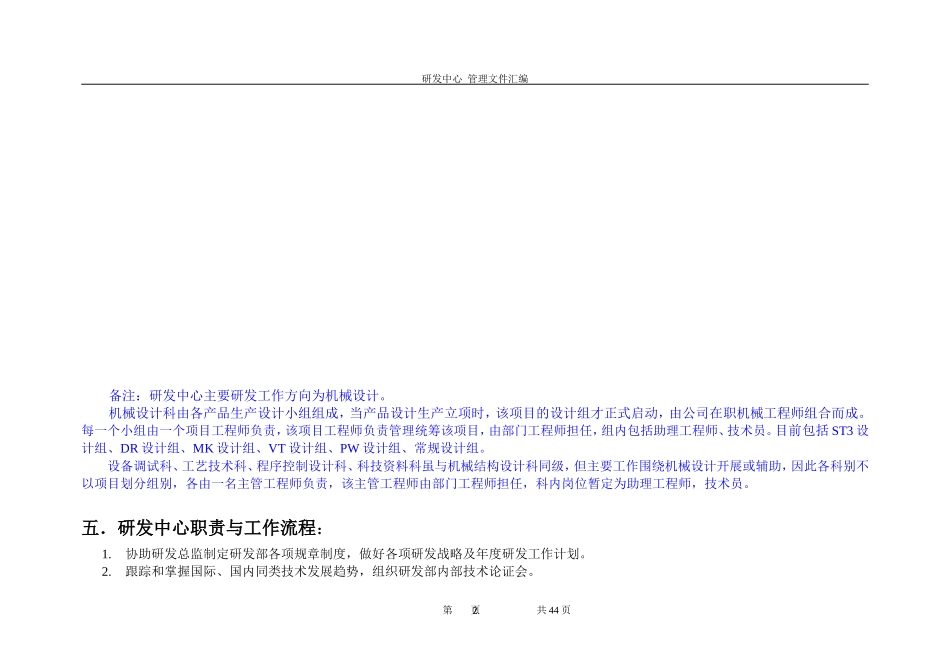Click the line listing DR 设计组、MK 设计组
The height and width of the screenshot is (672, 950).
(285, 448)
